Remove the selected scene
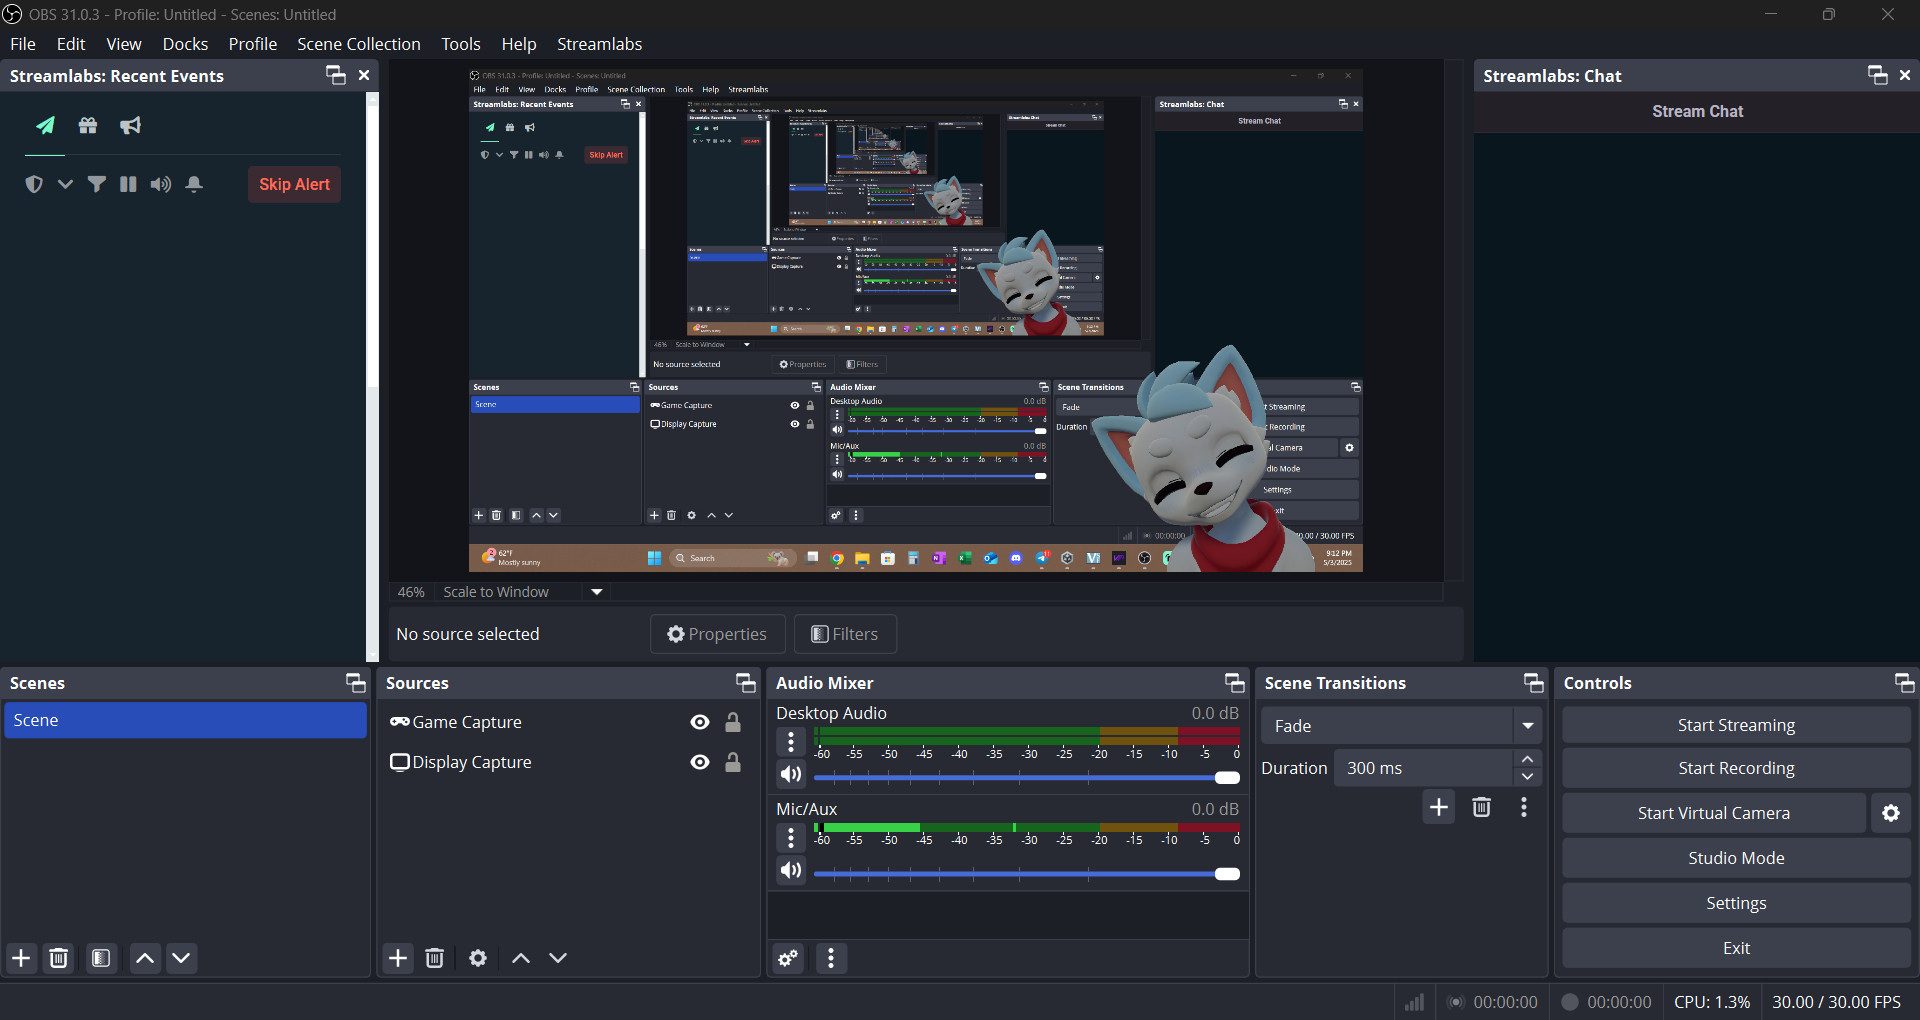Screen dimensions: 1920x1020 pyautogui.click(x=59, y=958)
